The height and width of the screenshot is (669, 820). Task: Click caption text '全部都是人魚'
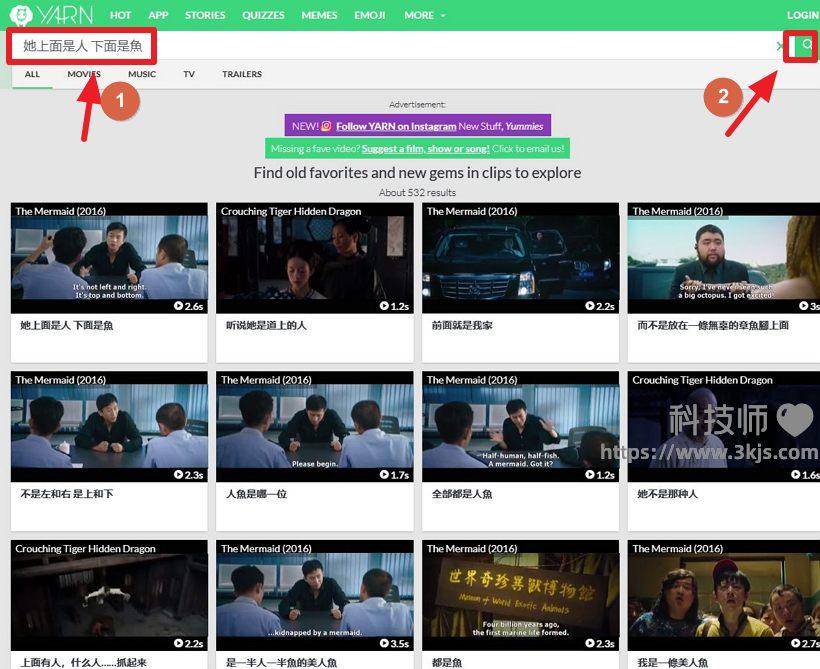click(x=462, y=494)
